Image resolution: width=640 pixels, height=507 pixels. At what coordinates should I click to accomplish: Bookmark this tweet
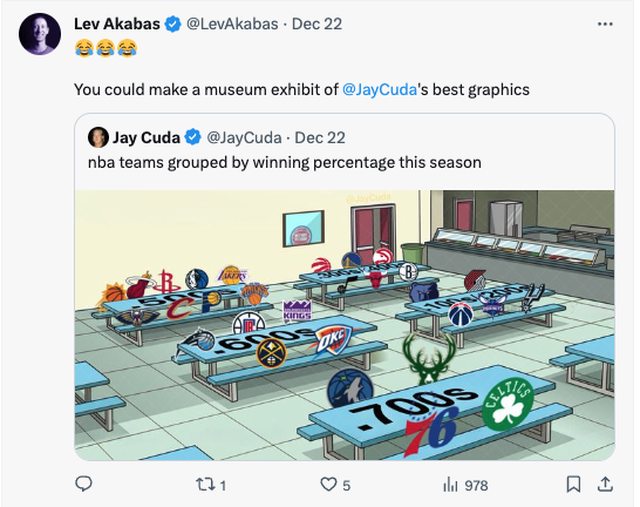573,485
